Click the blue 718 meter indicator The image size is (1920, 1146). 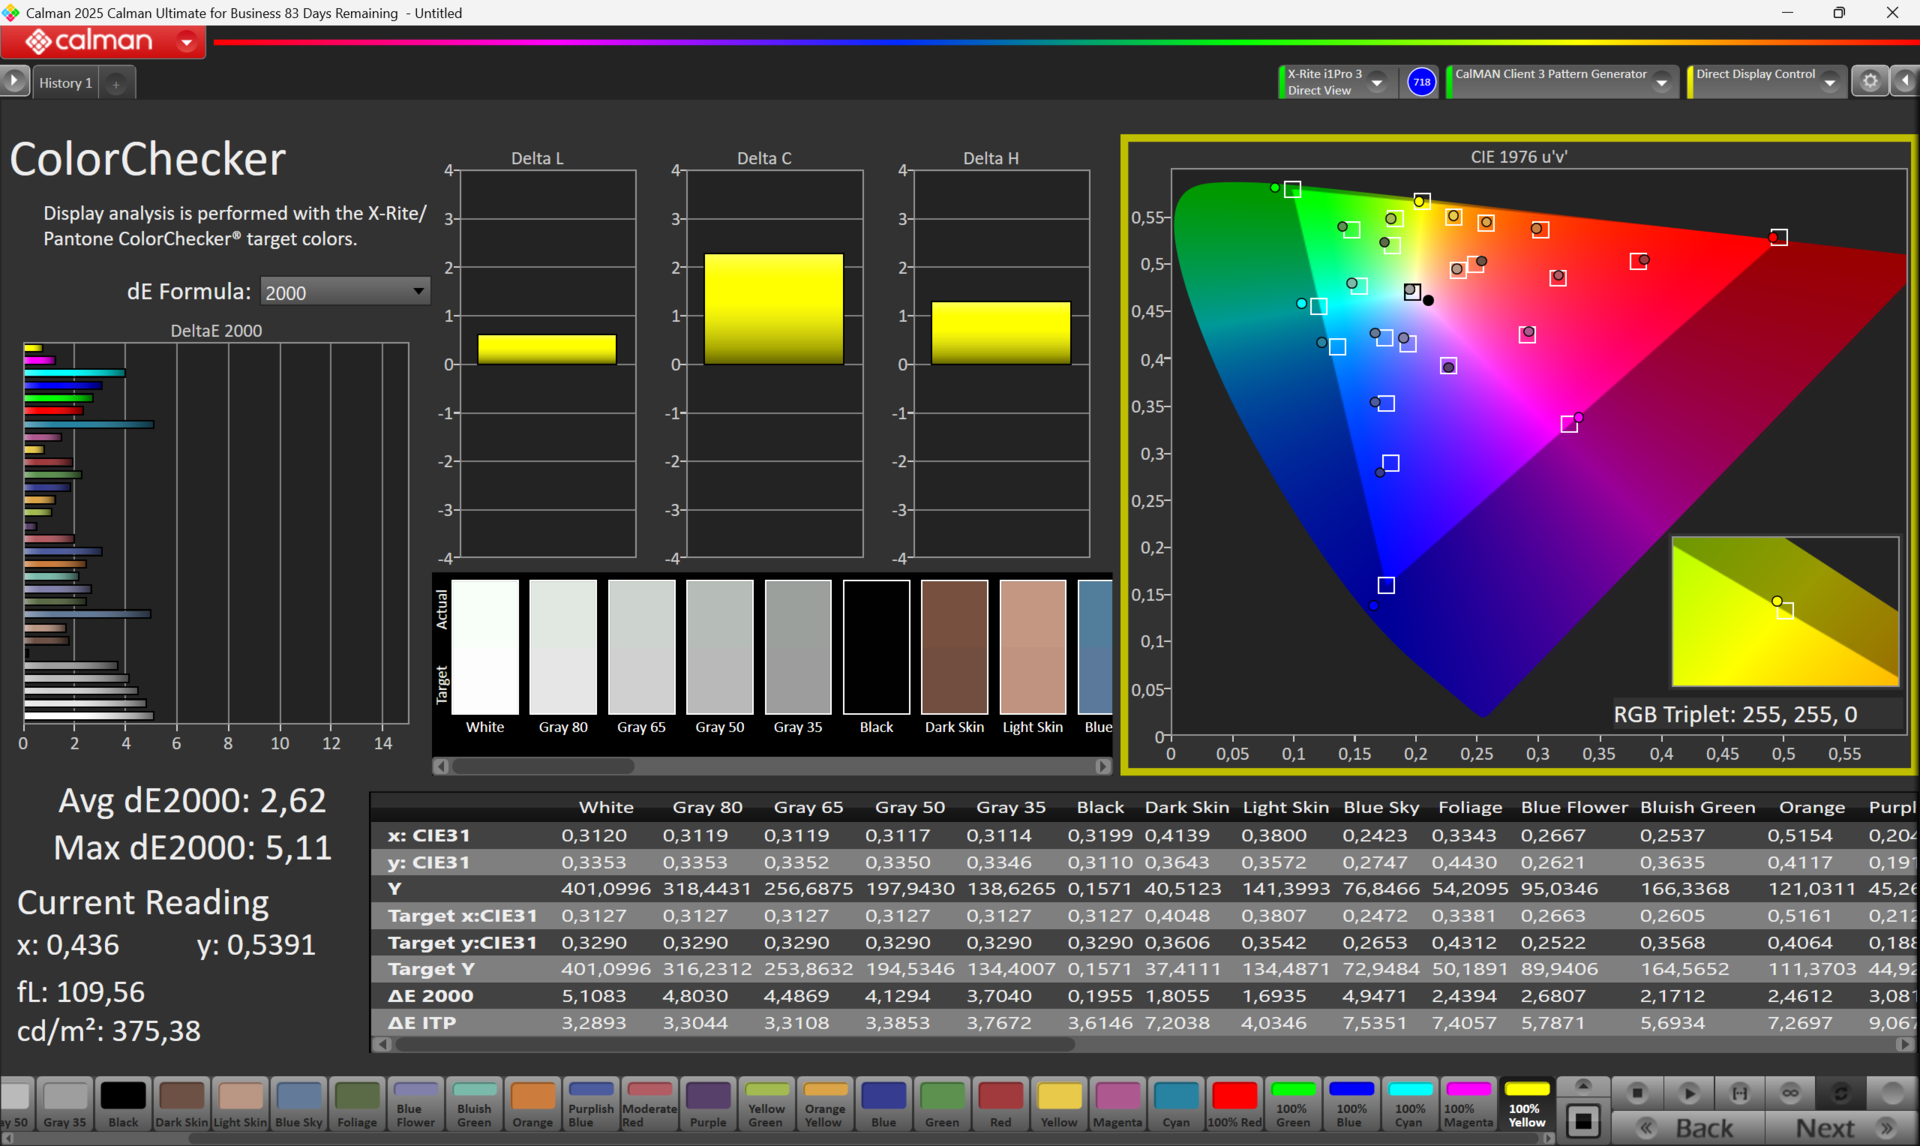[x=1421, y=82]
